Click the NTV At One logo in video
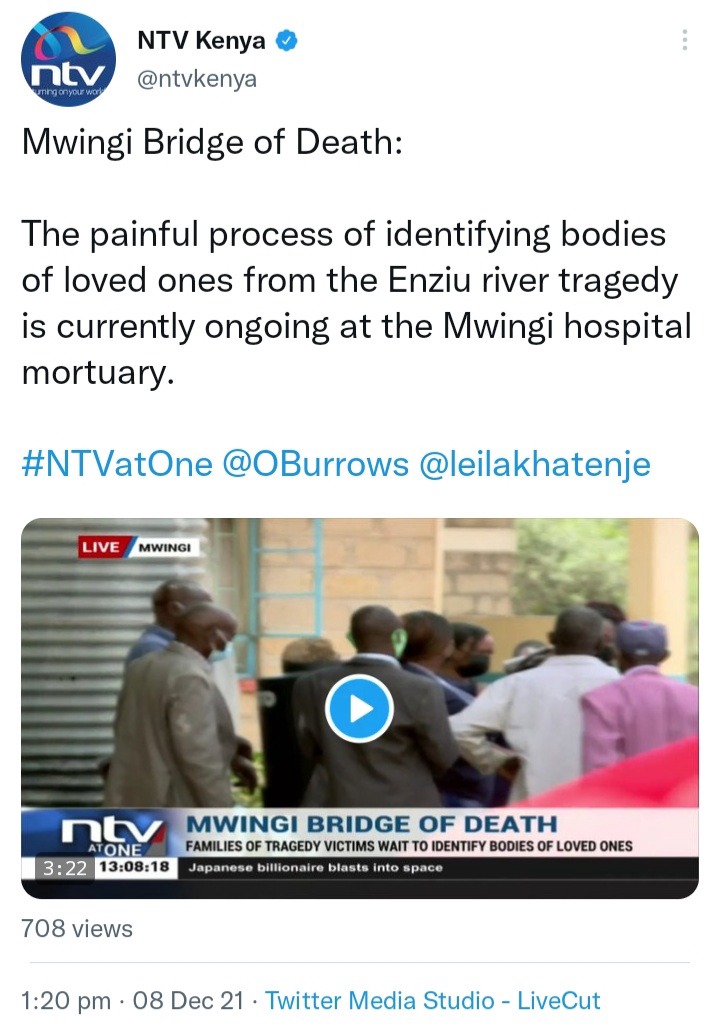This screenshot has width=720, height=1027. [112, 835]
